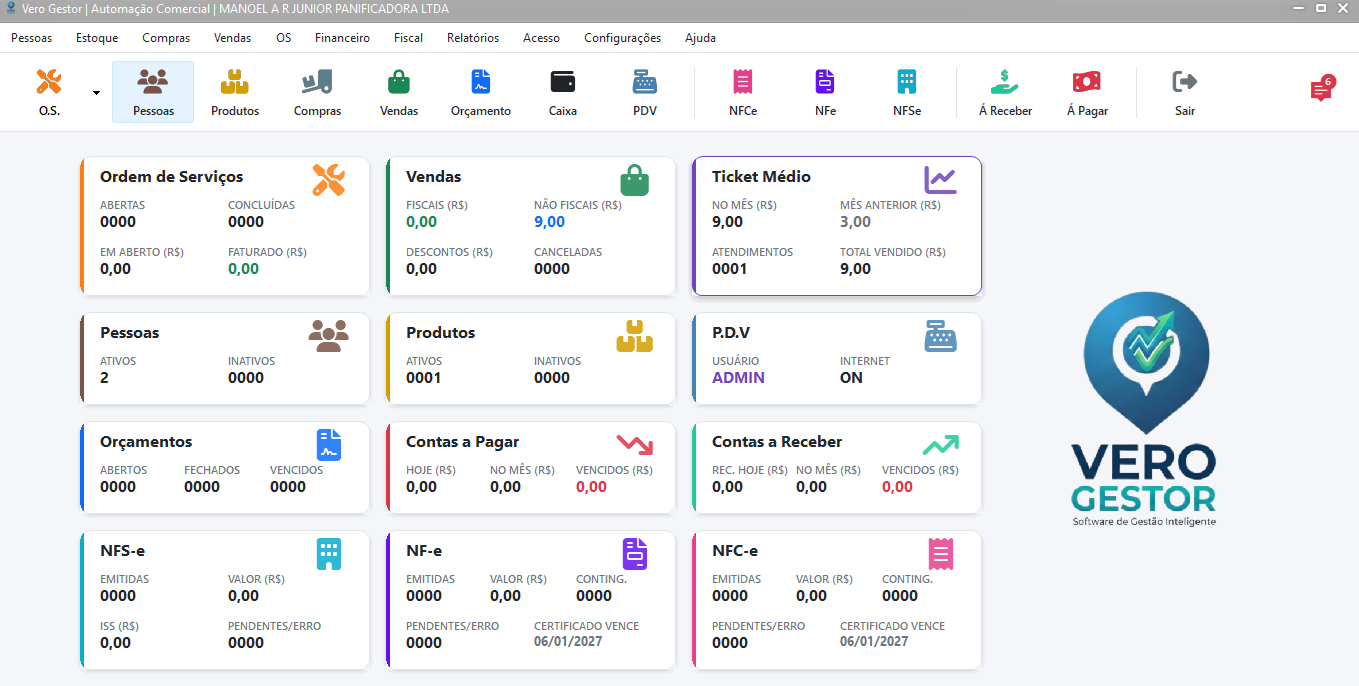Select the Ticket Médio card title
The image size is (1359, 686).
point(761,176)
